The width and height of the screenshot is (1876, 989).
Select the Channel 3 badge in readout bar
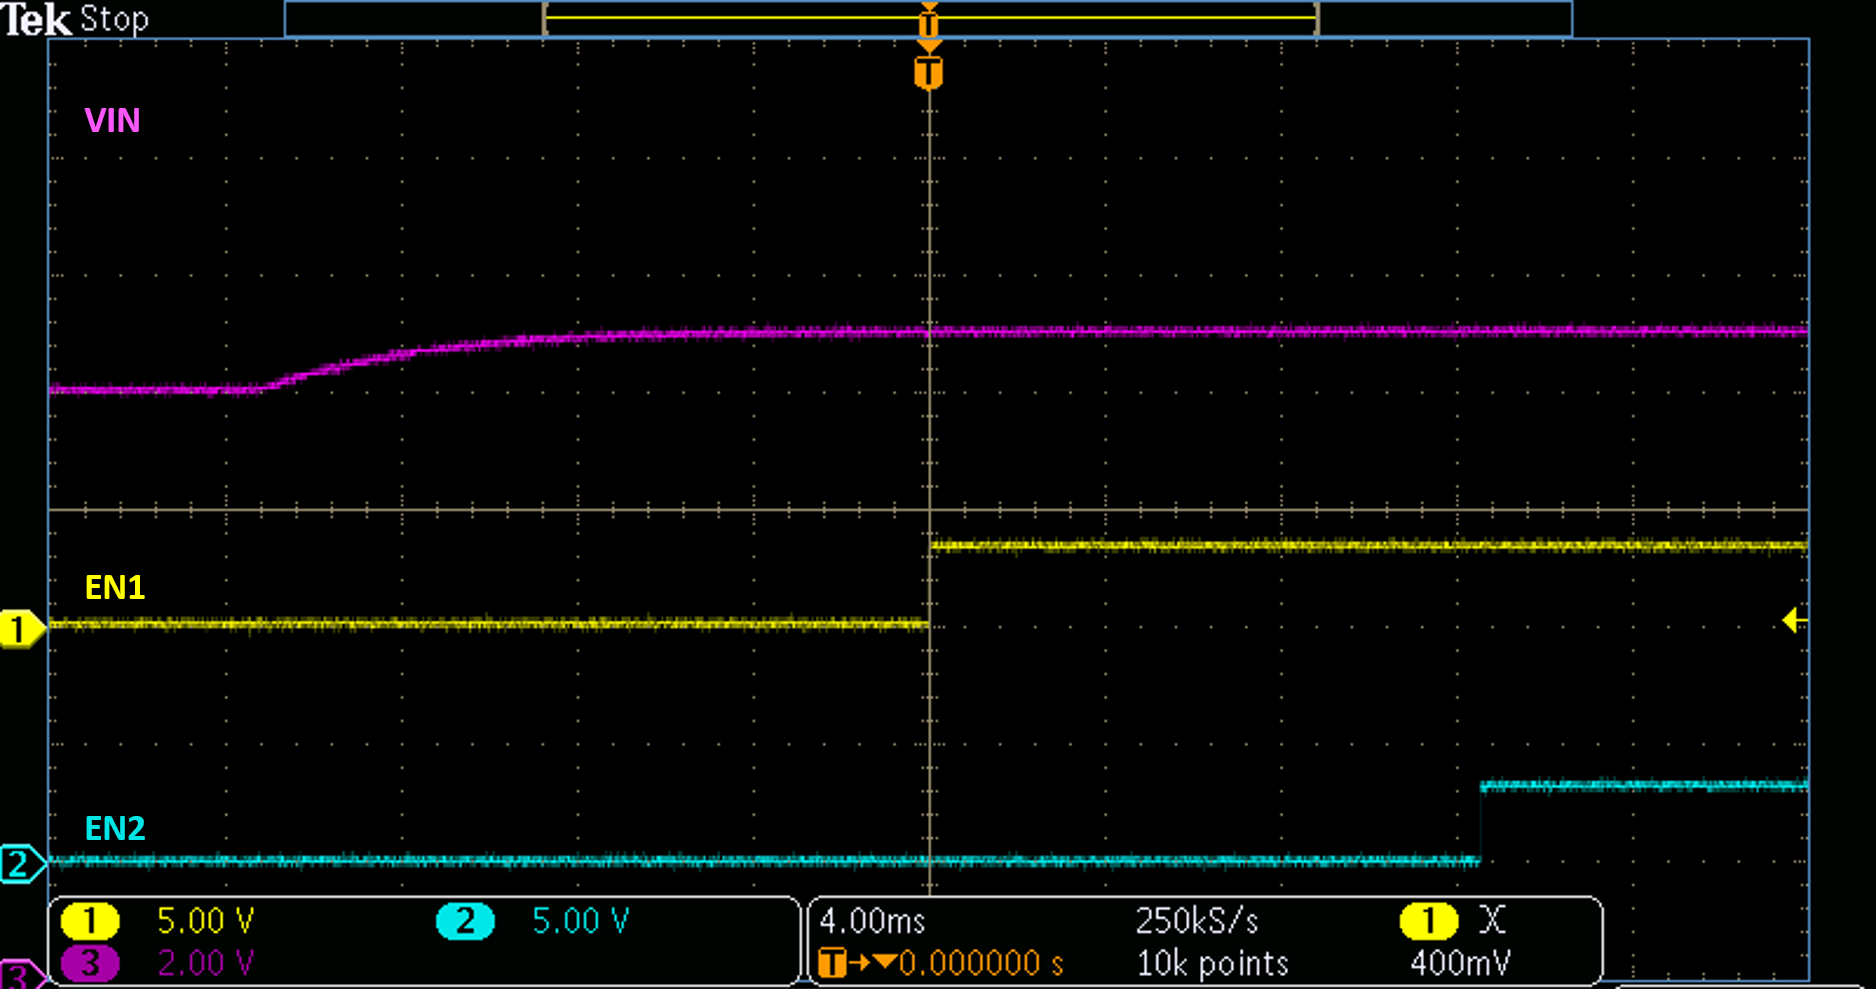coord(90,963)
